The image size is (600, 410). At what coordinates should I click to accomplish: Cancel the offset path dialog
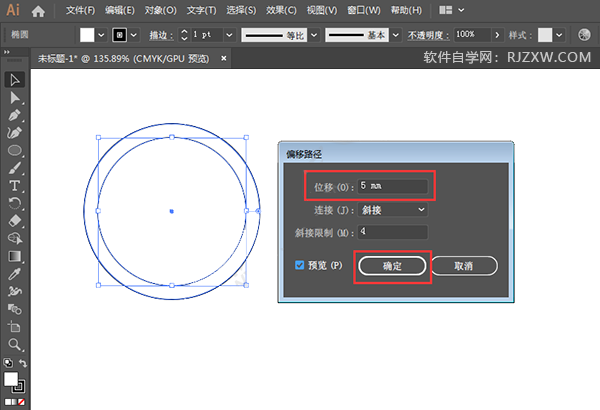pyautogui.click(x=464, y=266)
